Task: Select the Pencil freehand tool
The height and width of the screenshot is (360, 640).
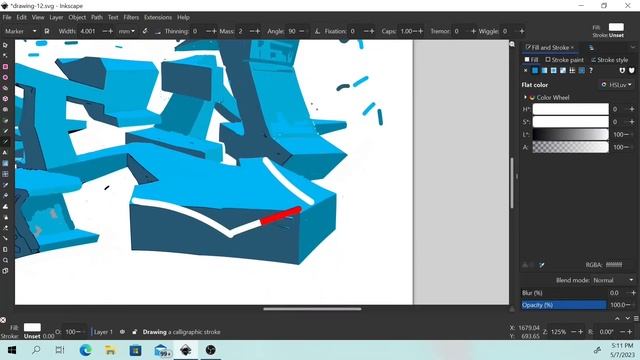Action: [5, 131]
